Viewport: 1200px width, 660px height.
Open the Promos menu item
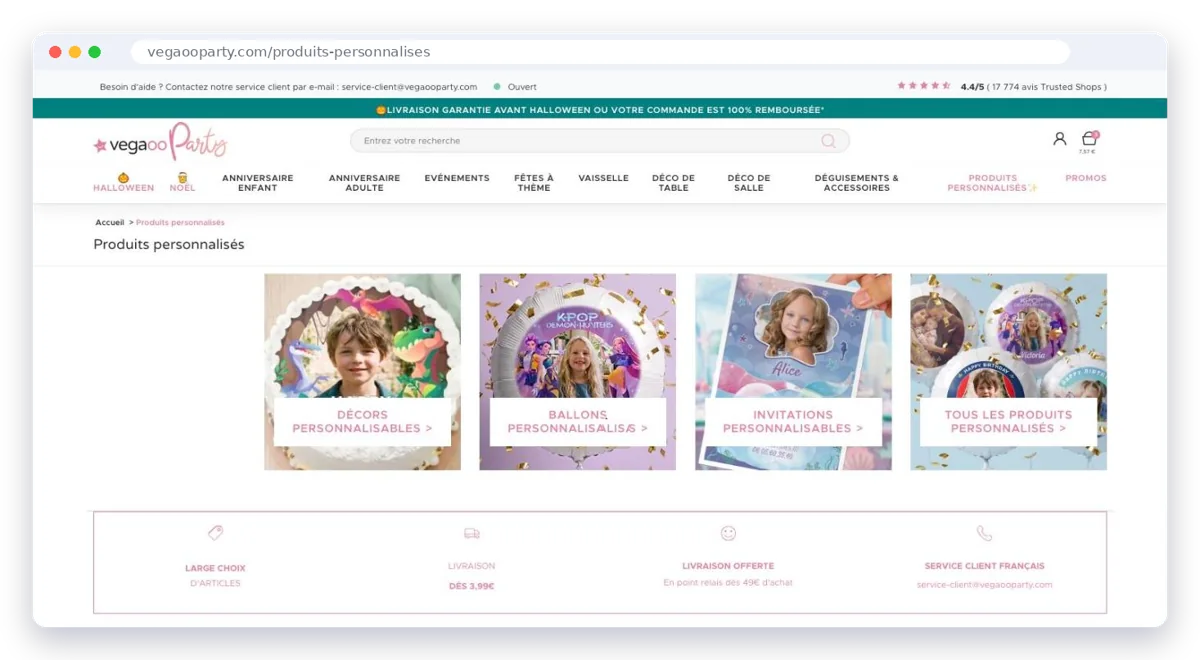[x=1086, y=178]
